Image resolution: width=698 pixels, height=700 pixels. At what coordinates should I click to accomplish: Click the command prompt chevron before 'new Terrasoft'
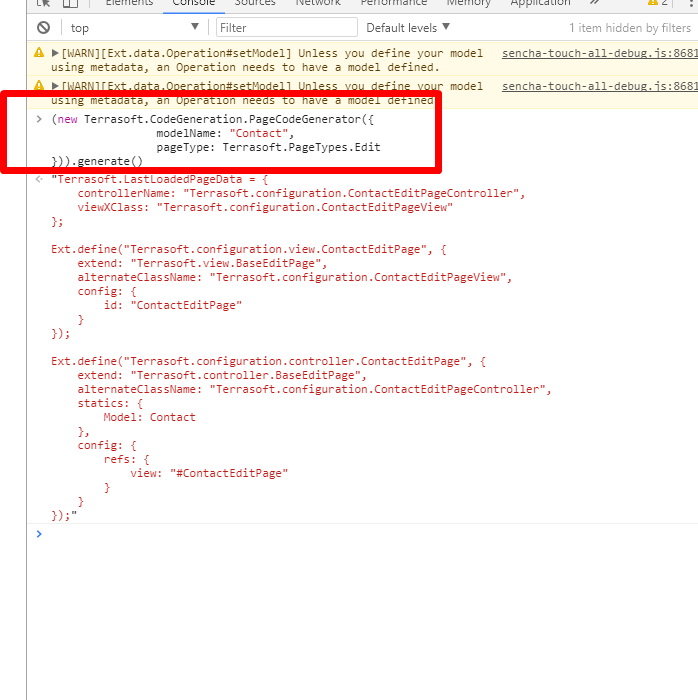[39, 119]
